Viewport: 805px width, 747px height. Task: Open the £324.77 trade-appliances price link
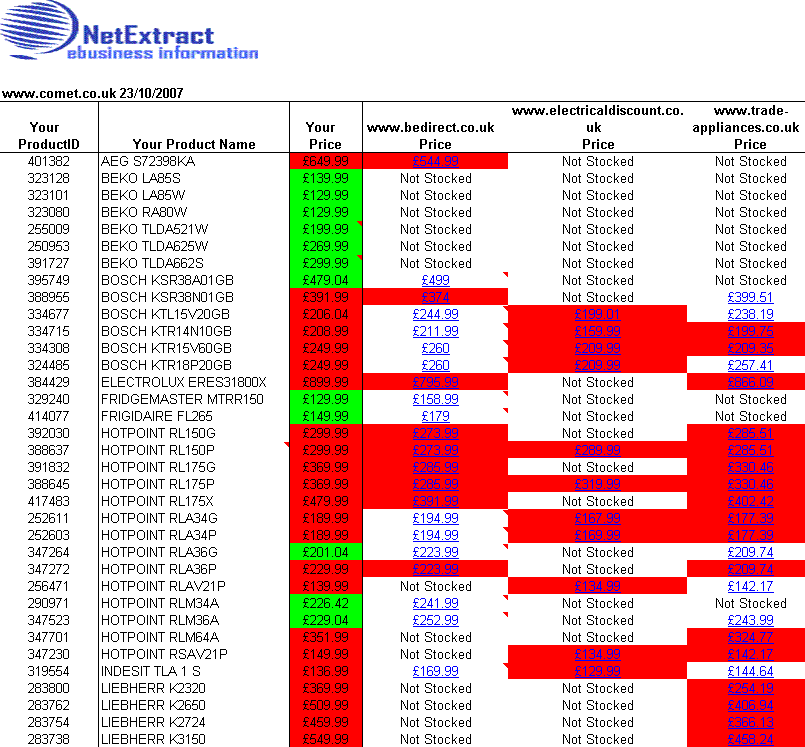point(750,637)
